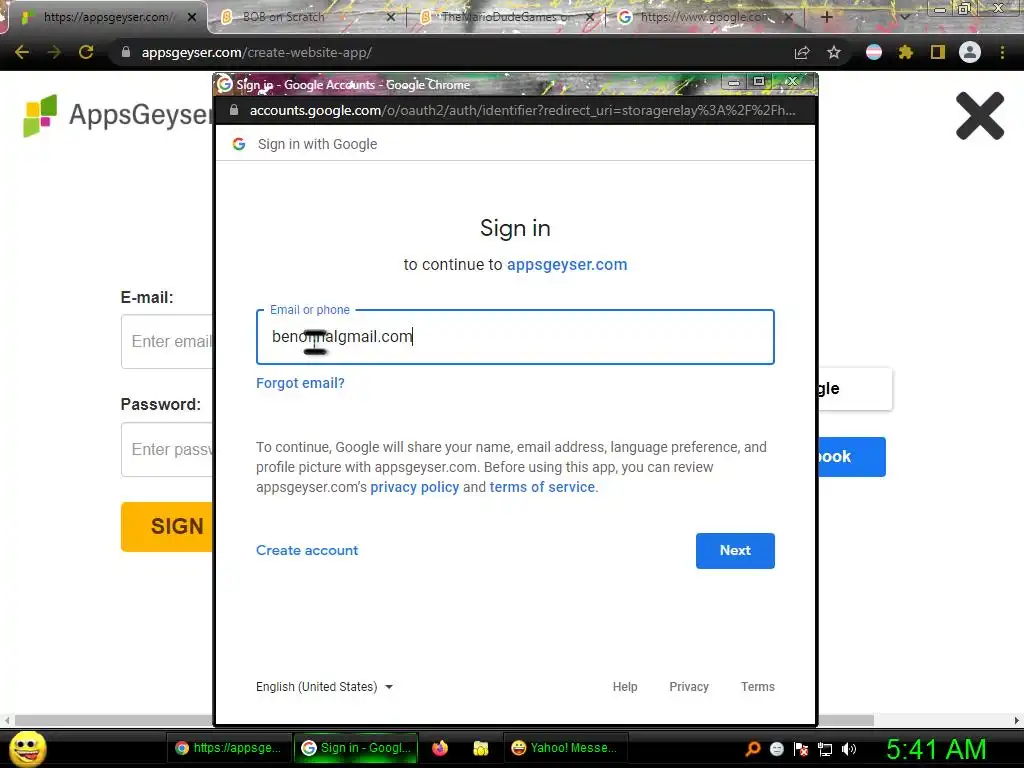Image resolution: width=1024 pixels, height=768 pixels.
Task: Switch to the Sign in - Googl... taskbar window
Action: (357, 748)
